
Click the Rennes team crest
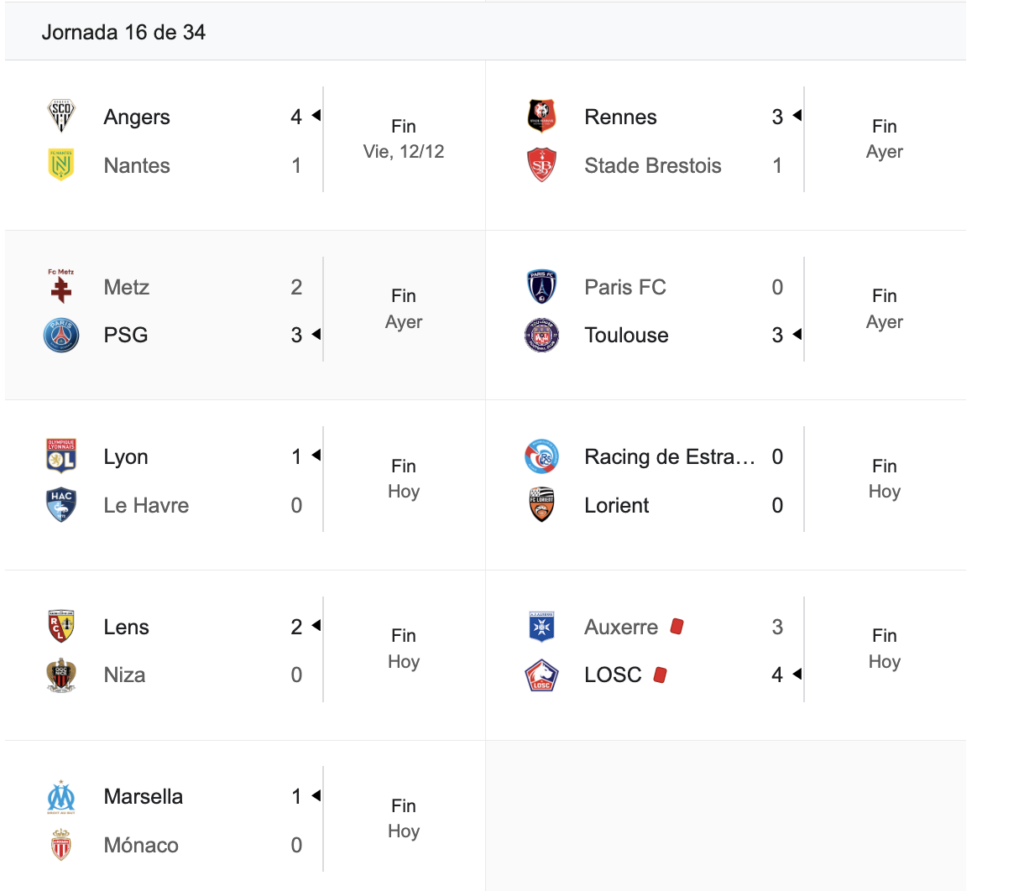coord(542,117)
